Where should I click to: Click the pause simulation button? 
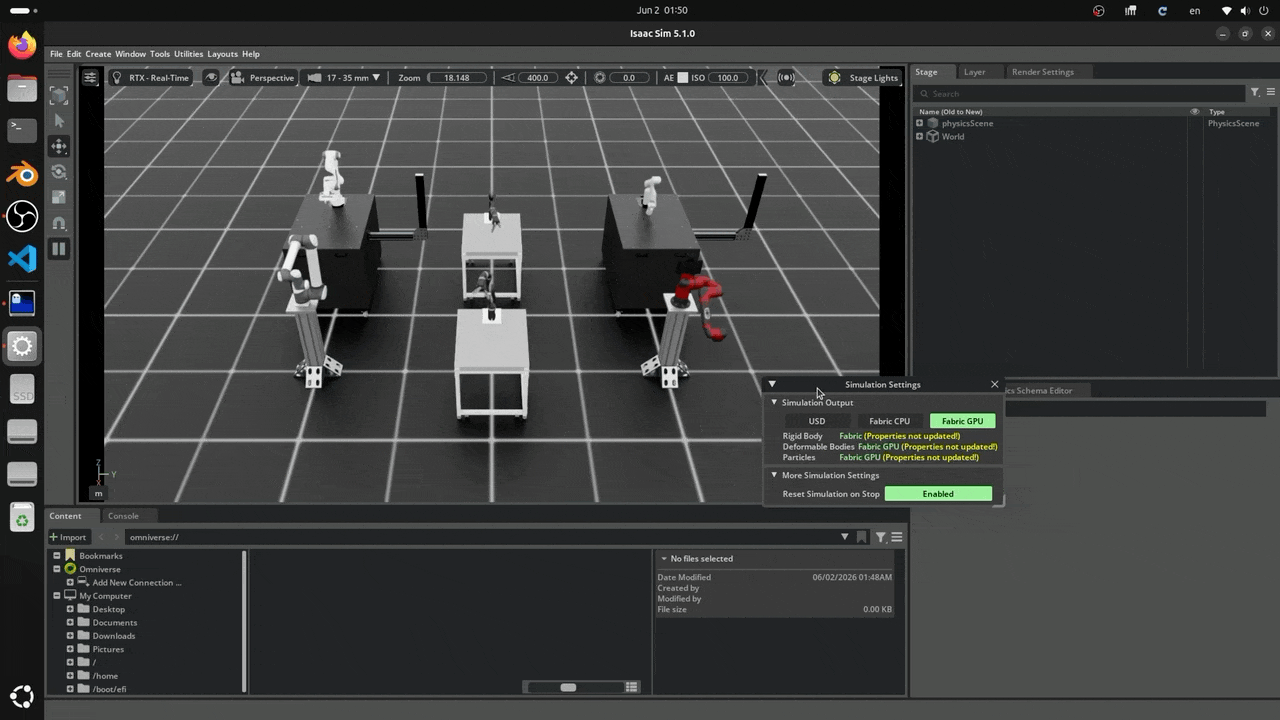(x=59, y=249)
